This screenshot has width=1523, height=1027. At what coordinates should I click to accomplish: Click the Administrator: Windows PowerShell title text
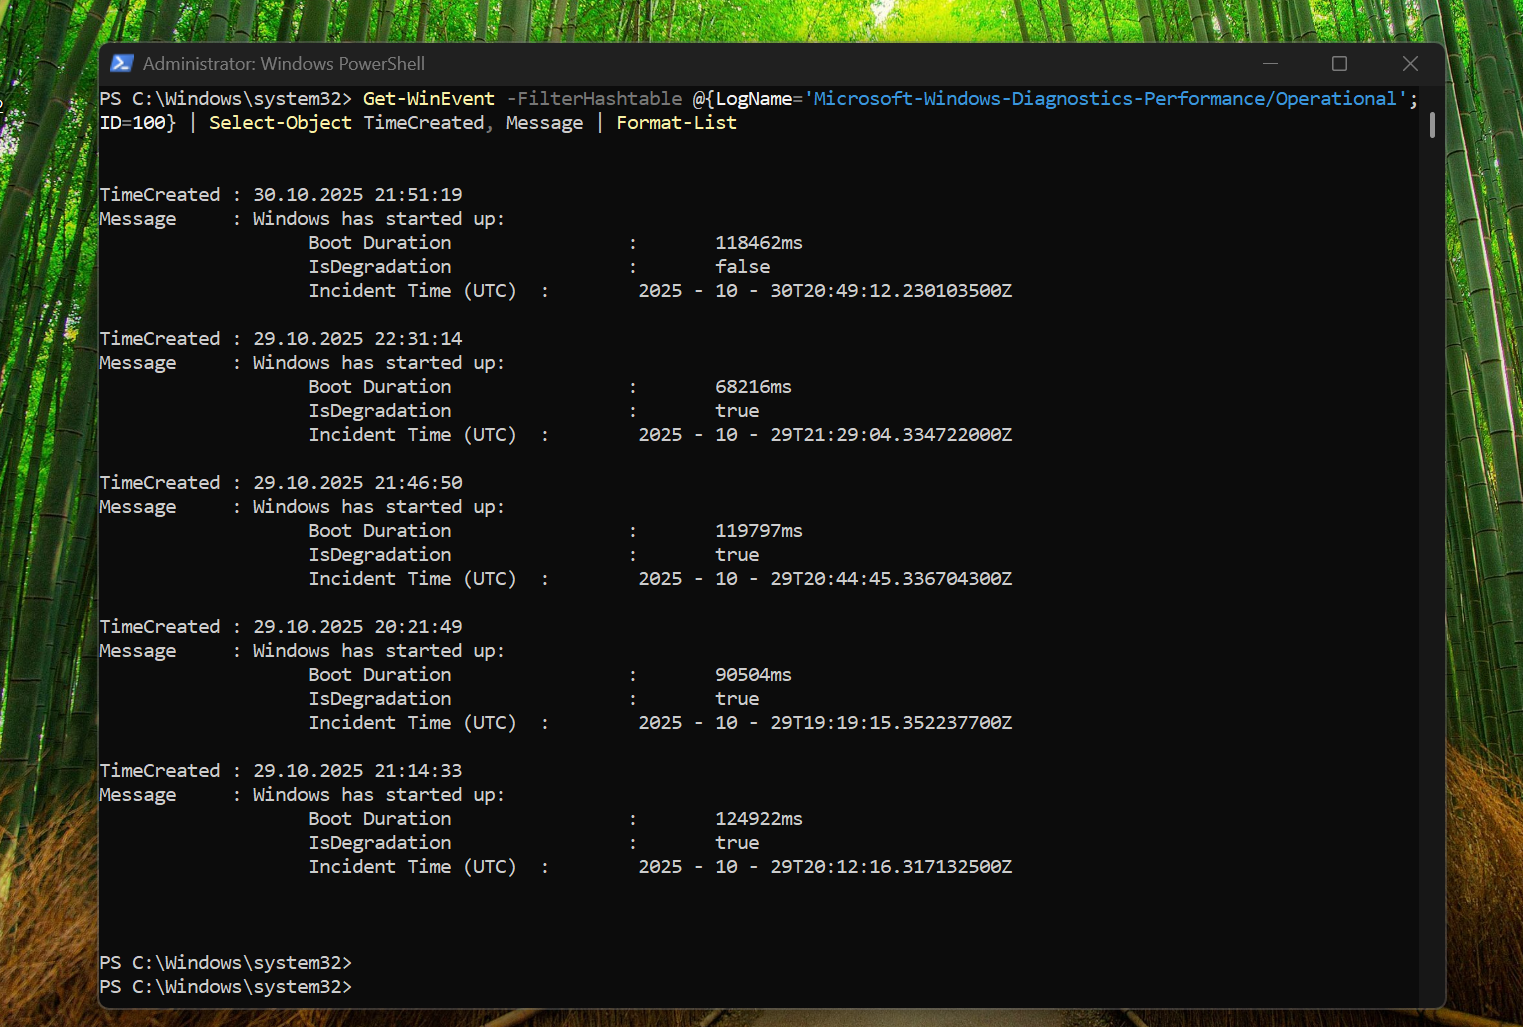(284, 62)
